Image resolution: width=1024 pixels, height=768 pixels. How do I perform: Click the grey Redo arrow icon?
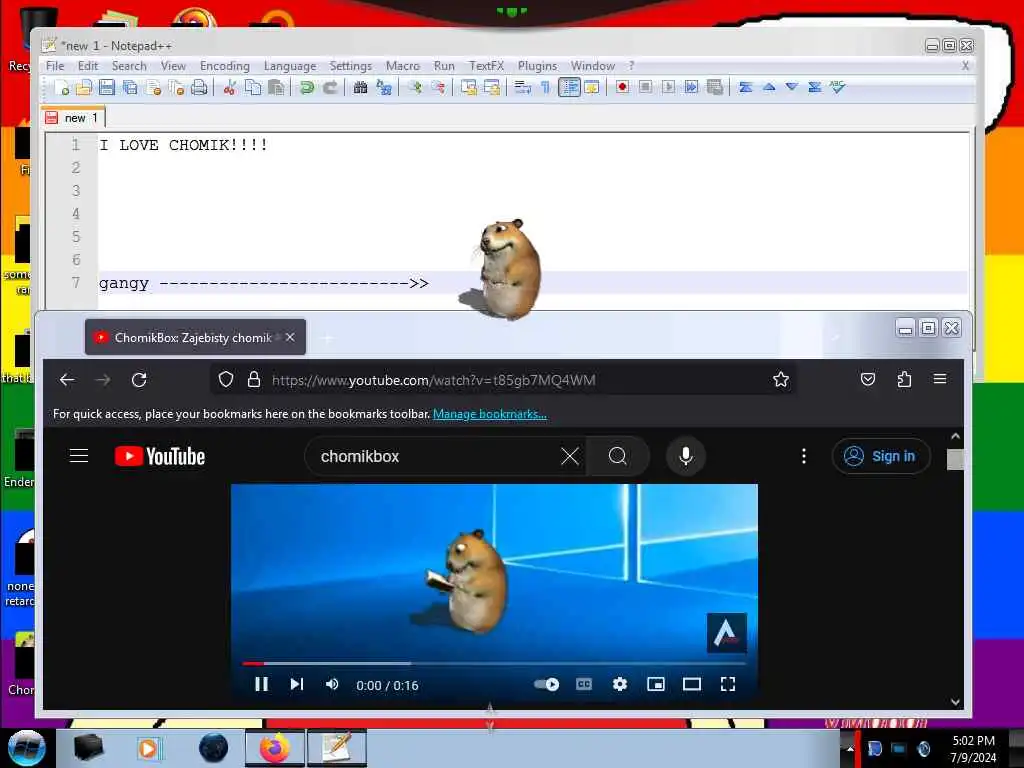tap(330, 88)
